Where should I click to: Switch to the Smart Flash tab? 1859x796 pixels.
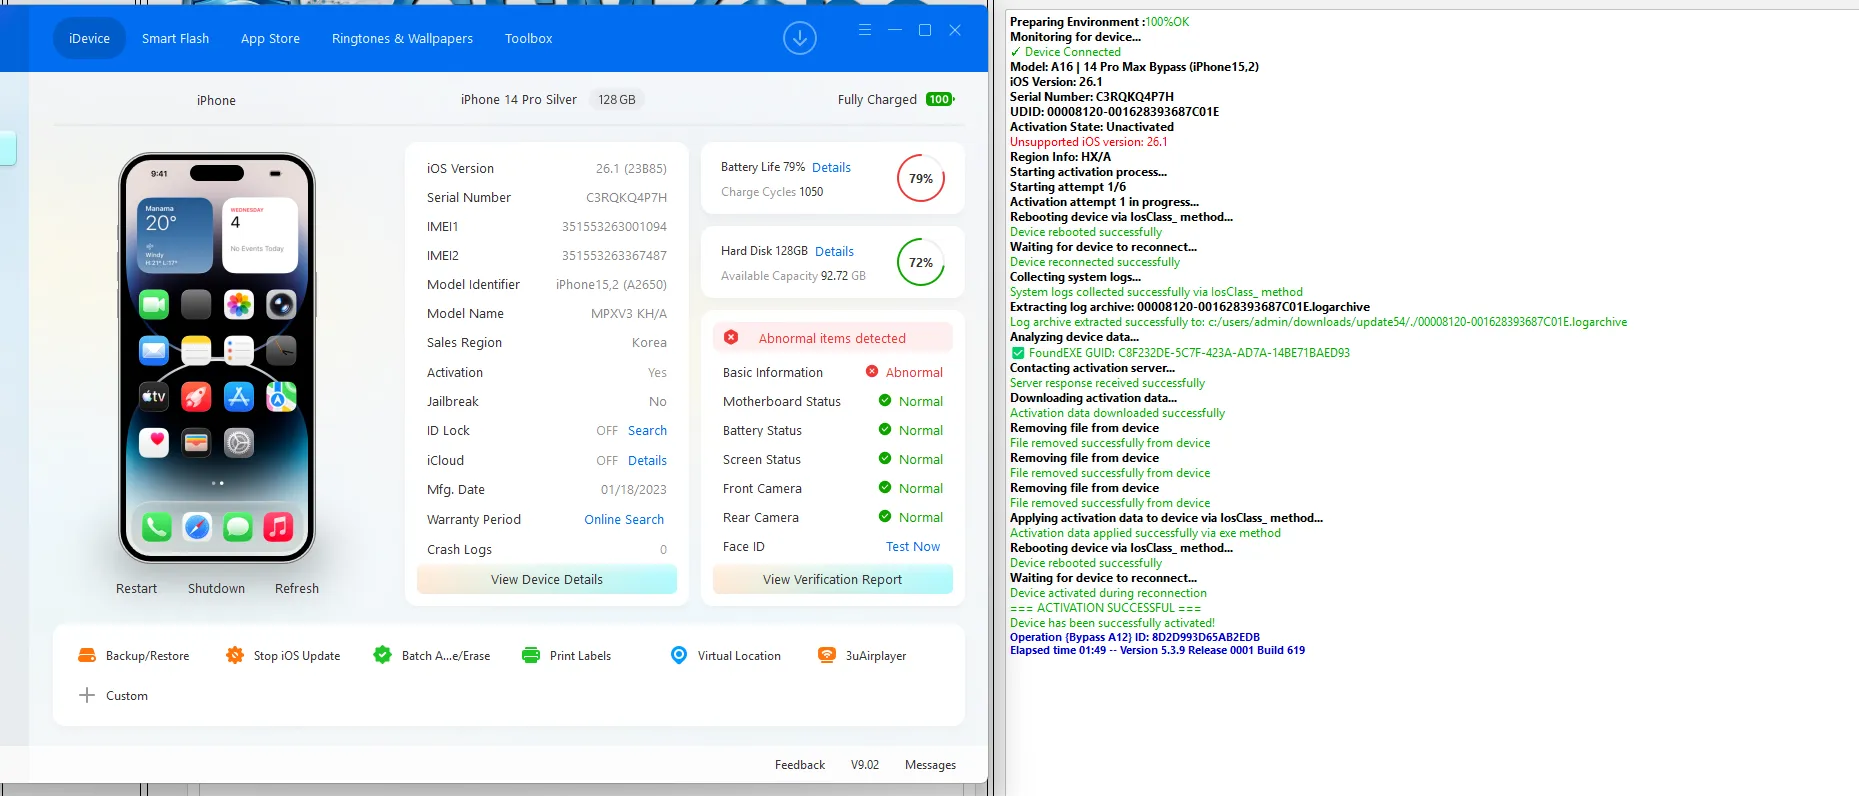tap(176, 39)
